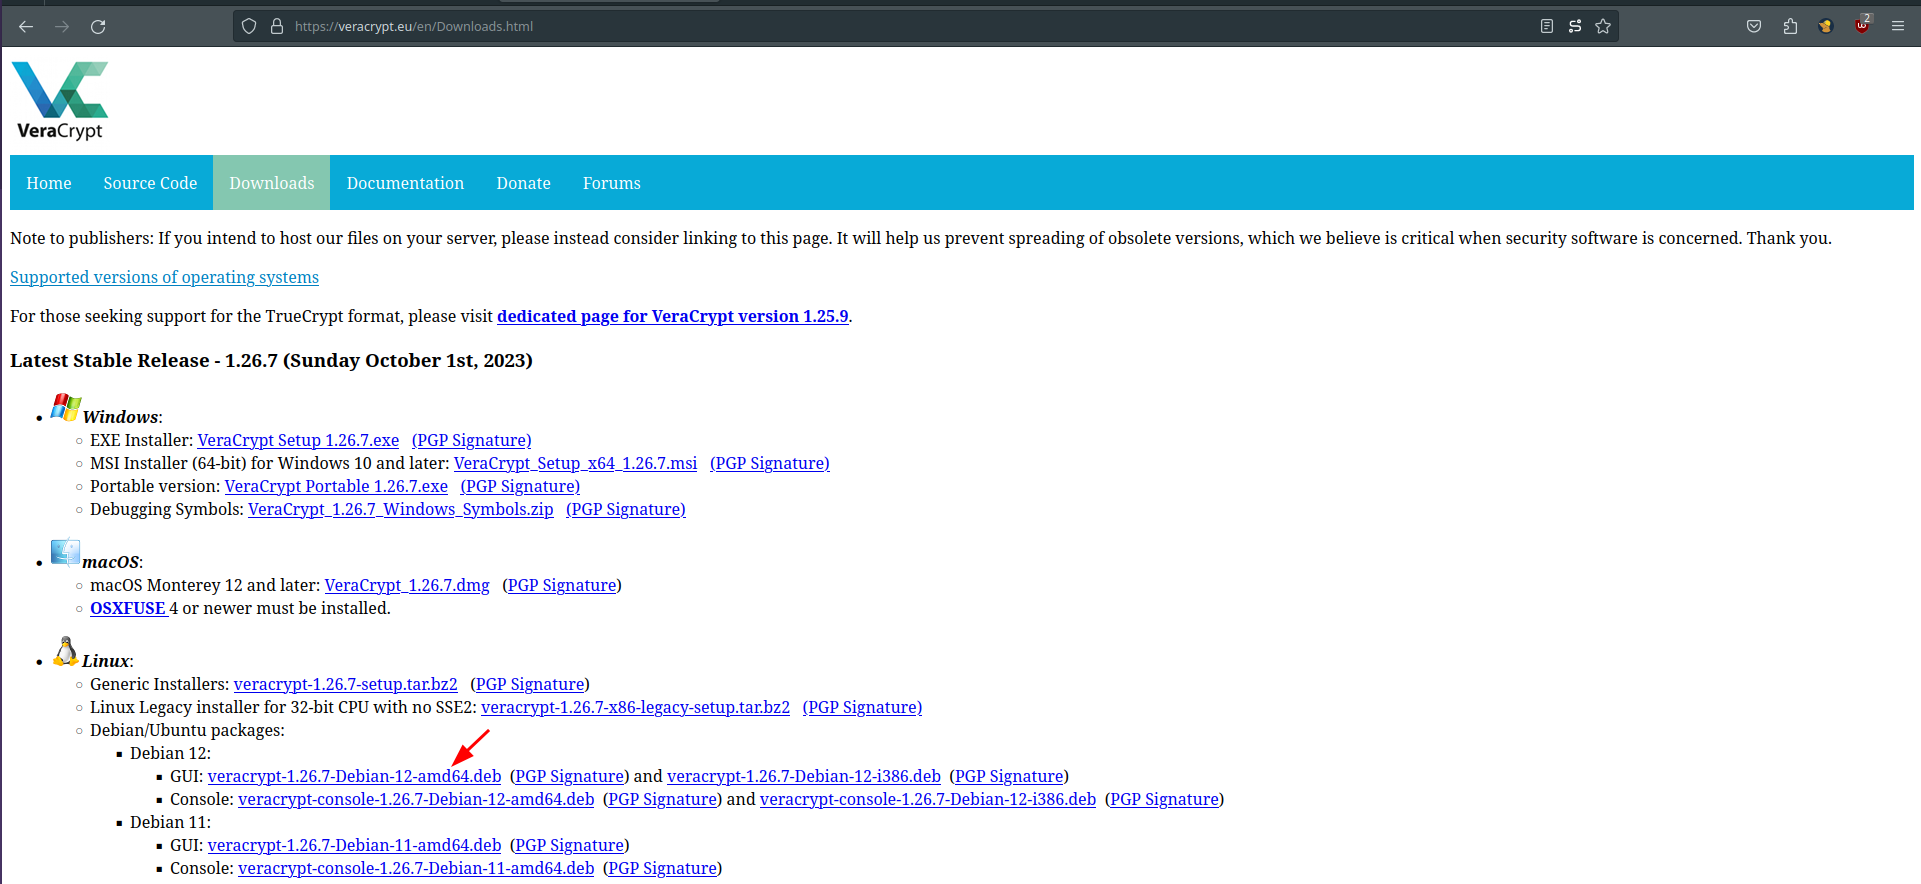Reload the VeraCrypt downloads page
This screenshot has width=1921, height=884.
(98, 26)
